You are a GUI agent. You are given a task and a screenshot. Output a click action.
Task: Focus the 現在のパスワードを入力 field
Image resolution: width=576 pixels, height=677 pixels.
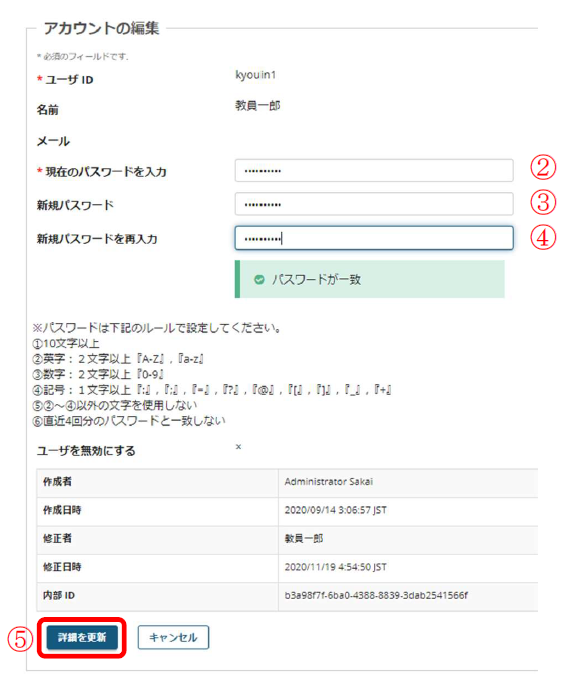point(374,171)
